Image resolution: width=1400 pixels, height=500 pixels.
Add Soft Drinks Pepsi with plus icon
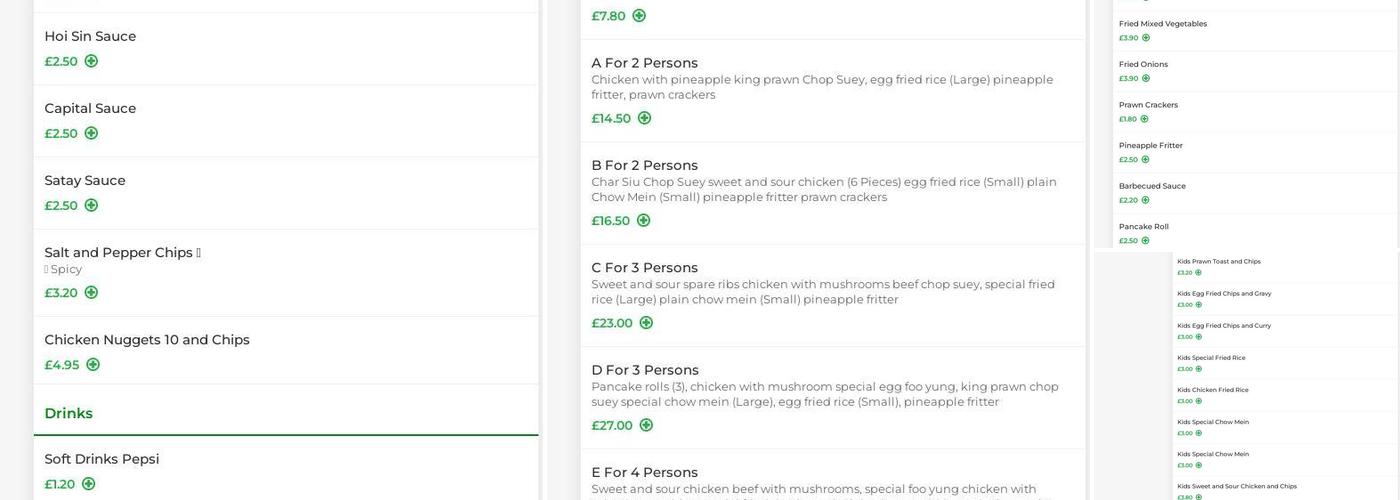click(88, 484)
